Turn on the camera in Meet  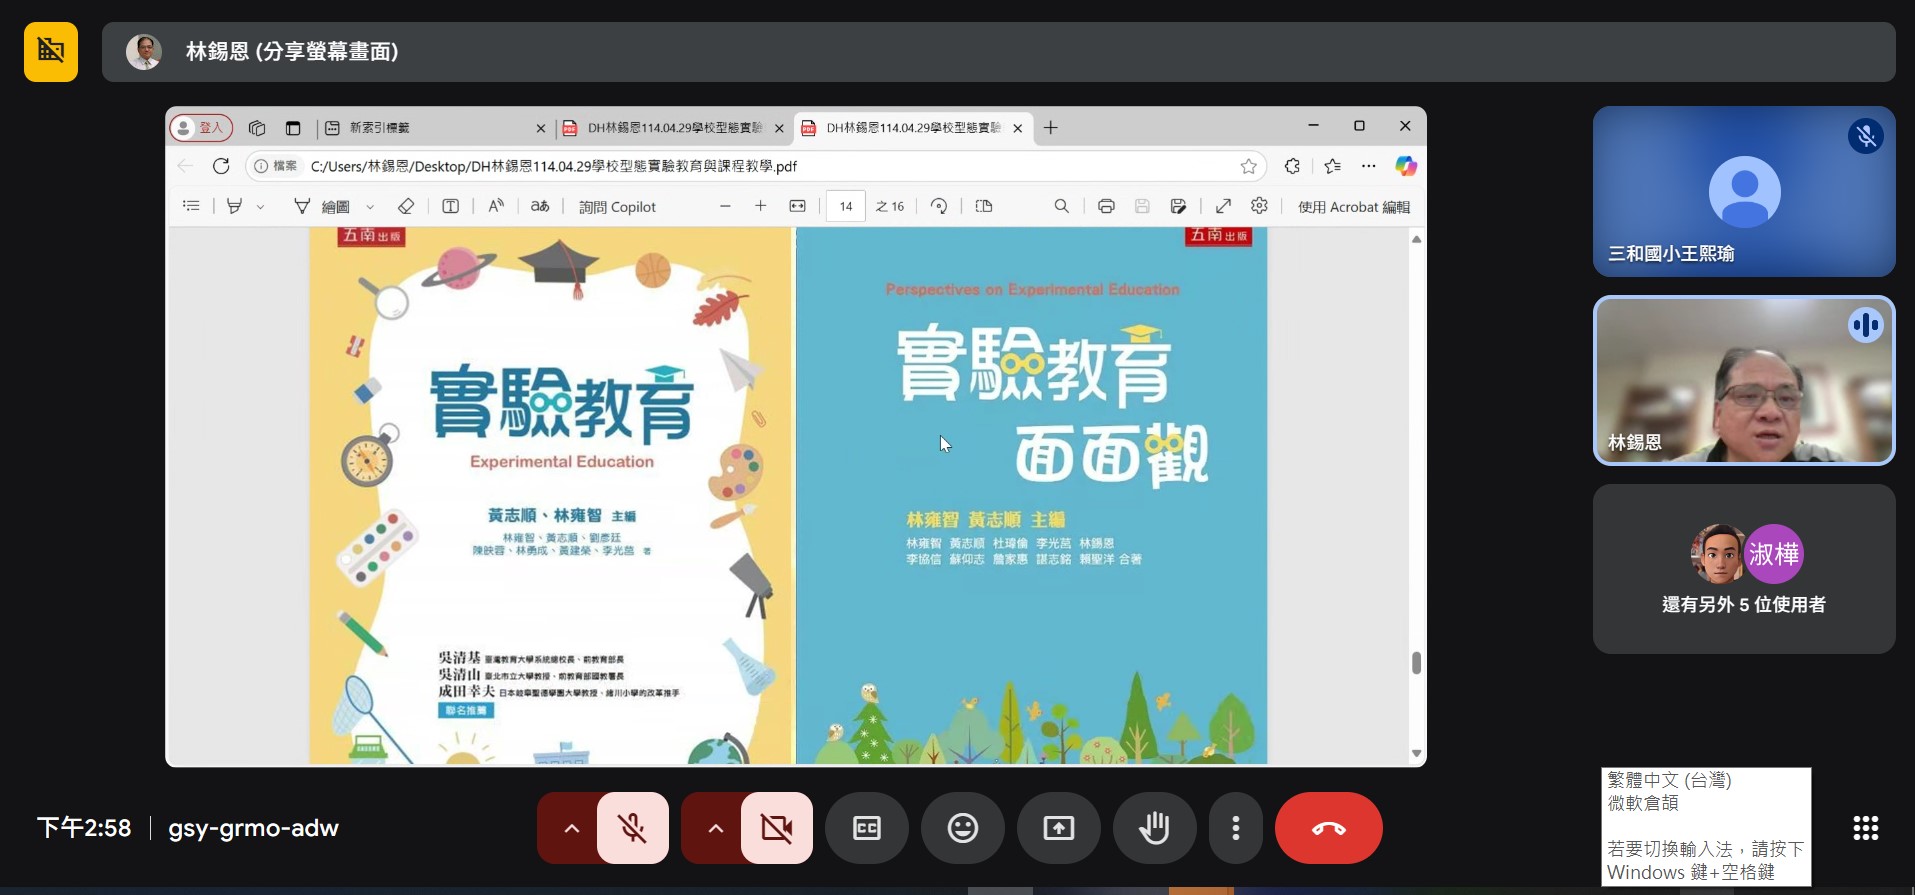tap(777, 828)
